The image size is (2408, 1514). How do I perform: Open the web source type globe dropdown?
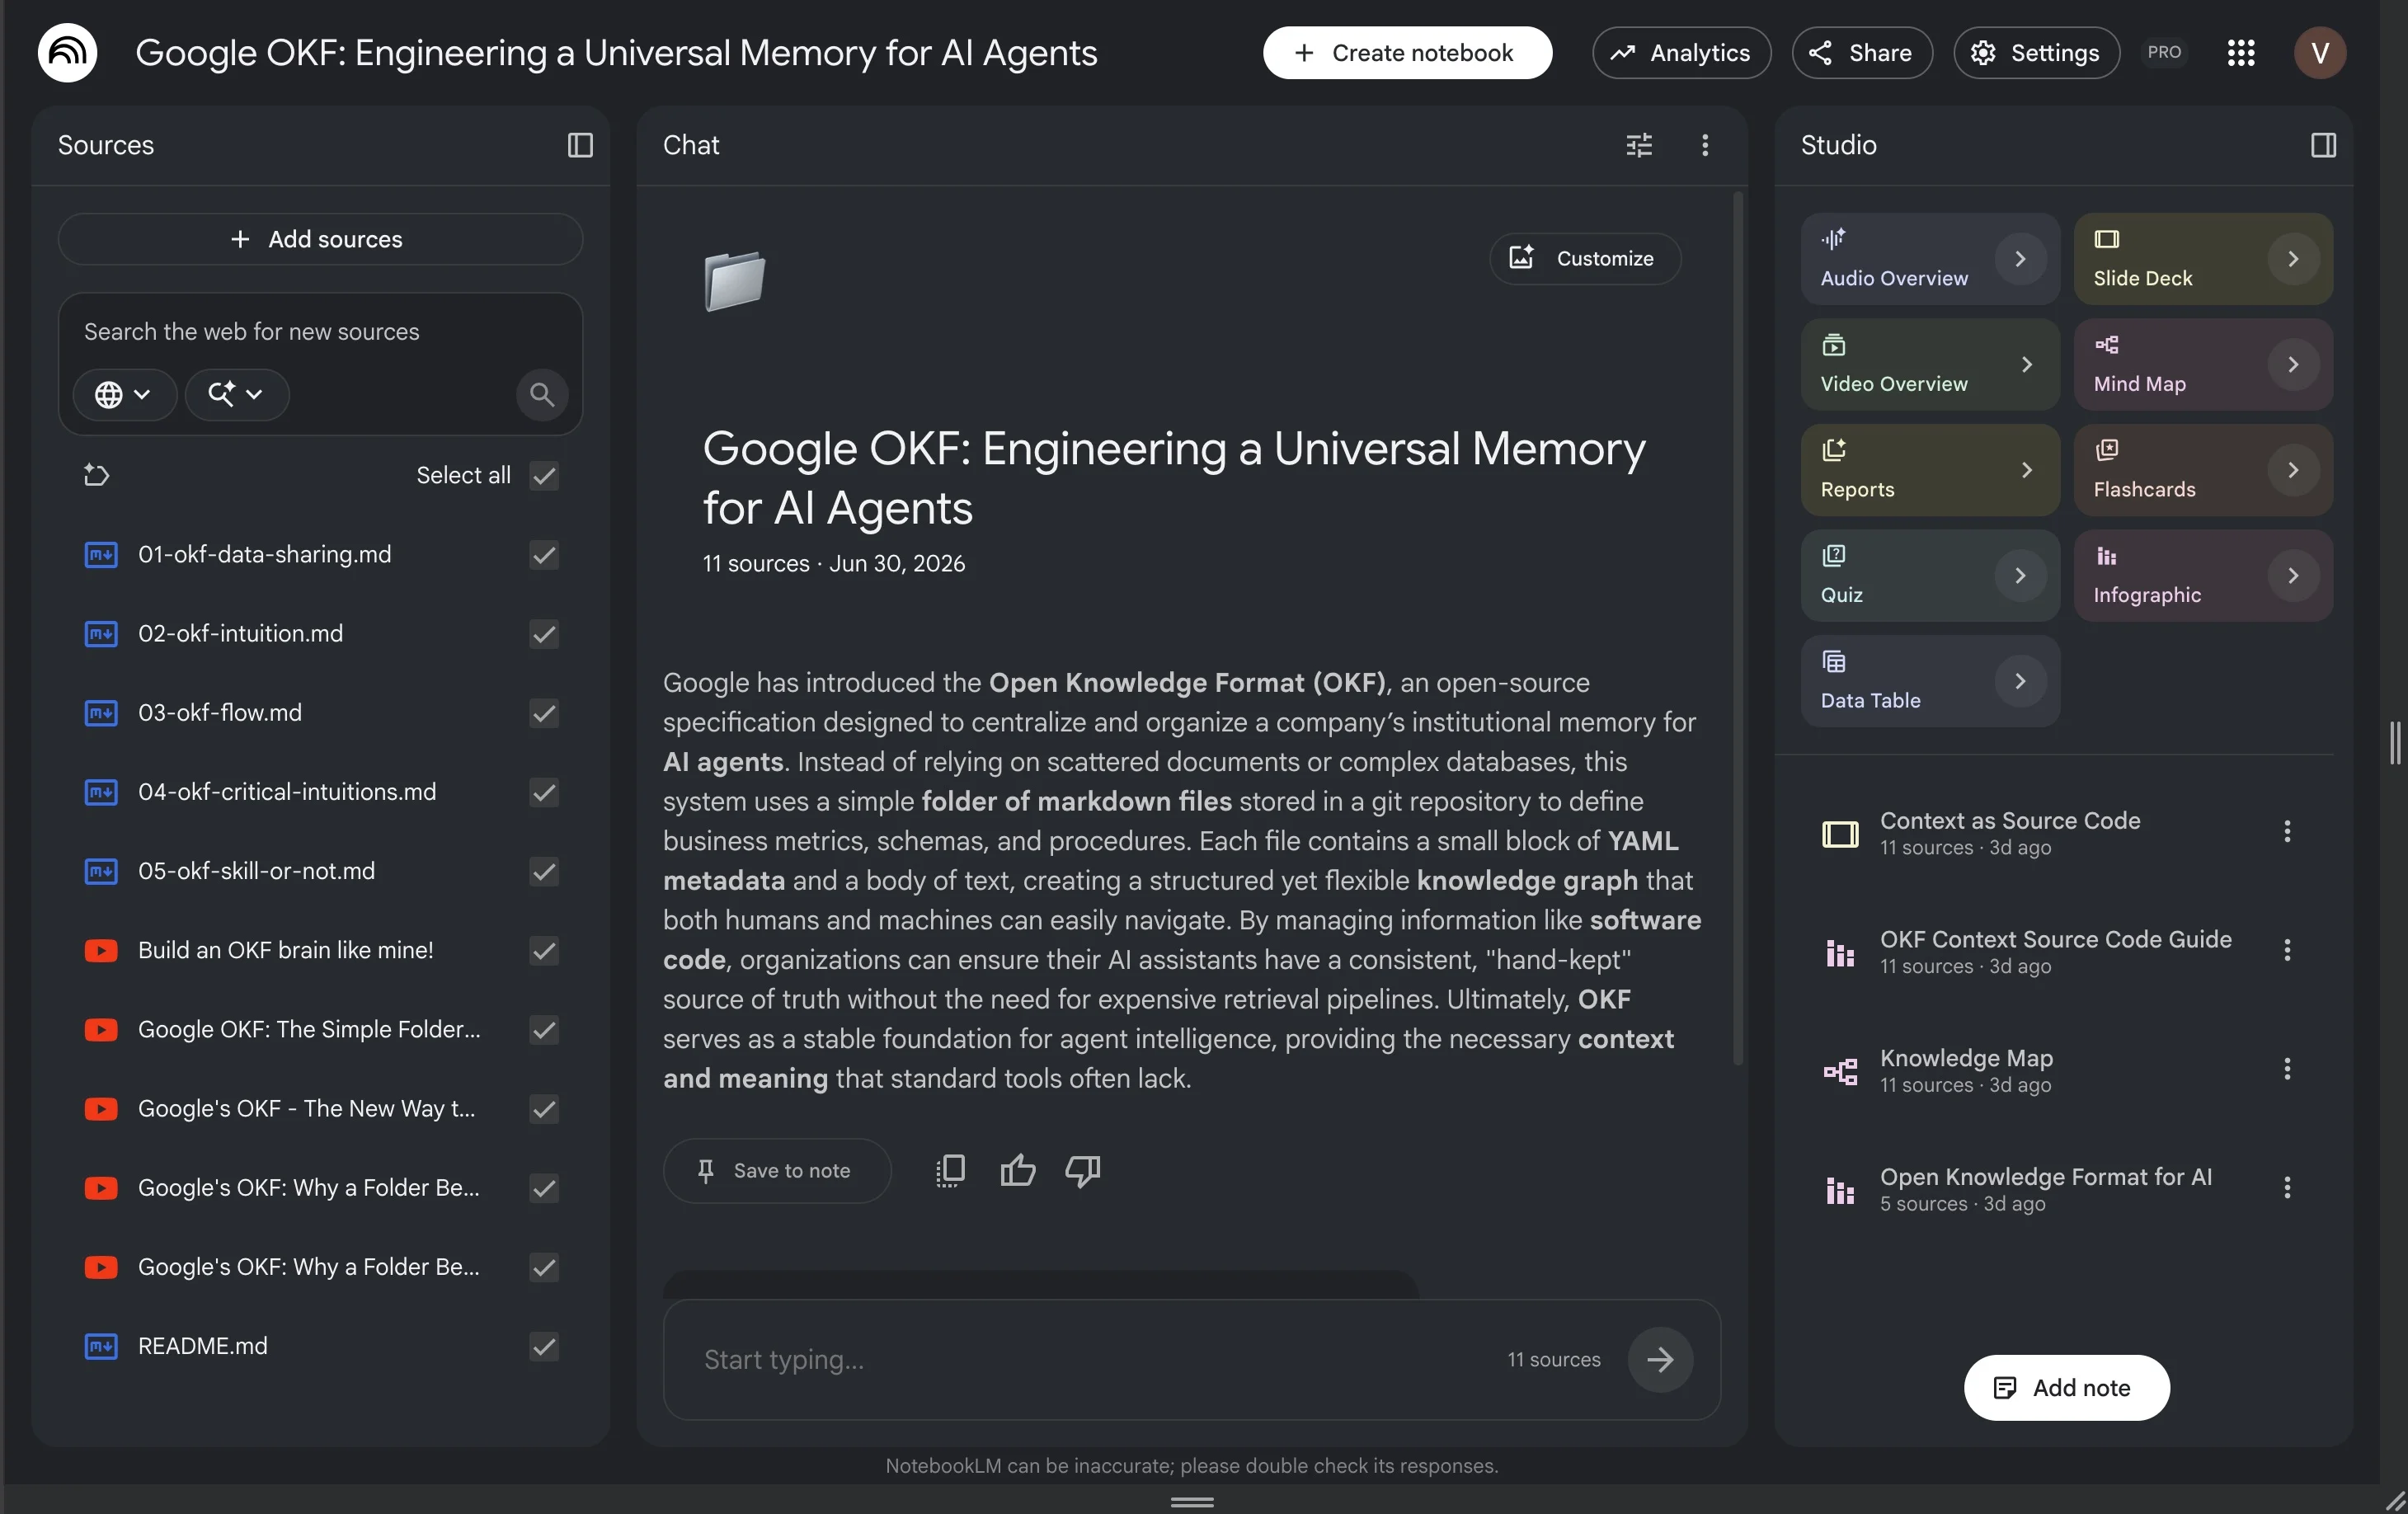click(x=124, y=394)
